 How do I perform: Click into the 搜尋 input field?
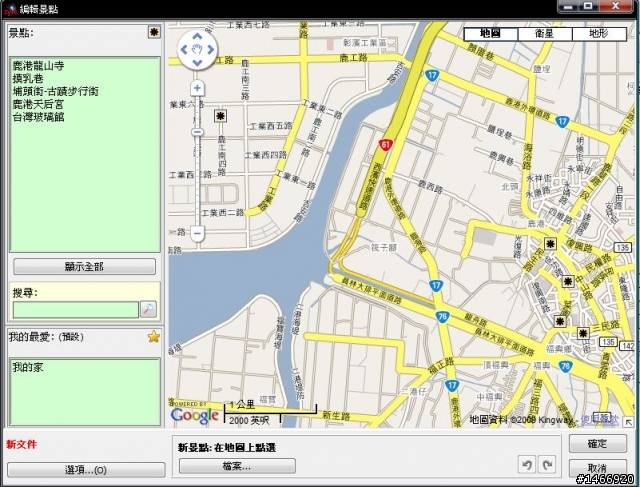[x=76, y=309]
